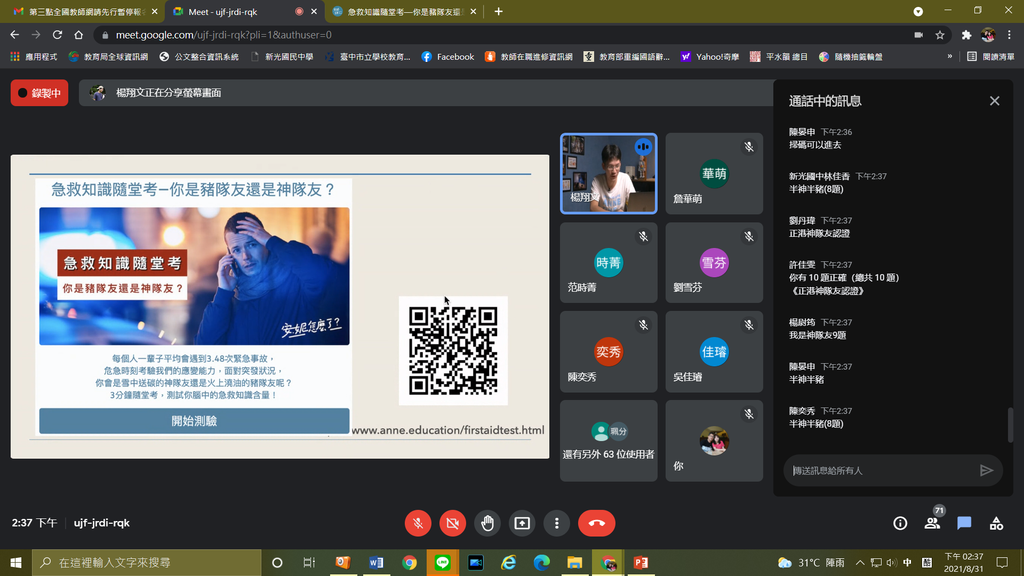Bookmark this page with the star icon
The width and height of the screenshot is (1024, 576).
(x=940, y=35)
